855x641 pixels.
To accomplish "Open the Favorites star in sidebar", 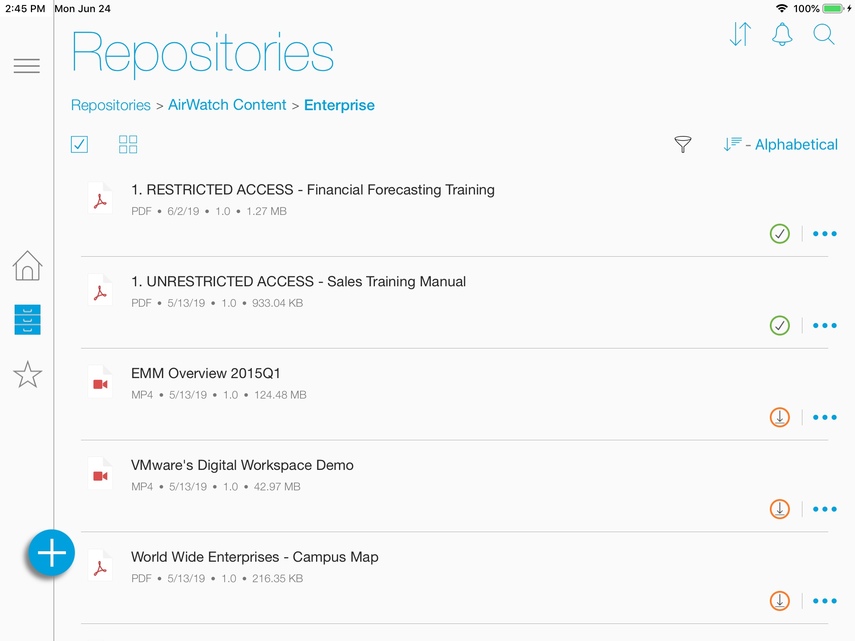I will coord(27,374).
